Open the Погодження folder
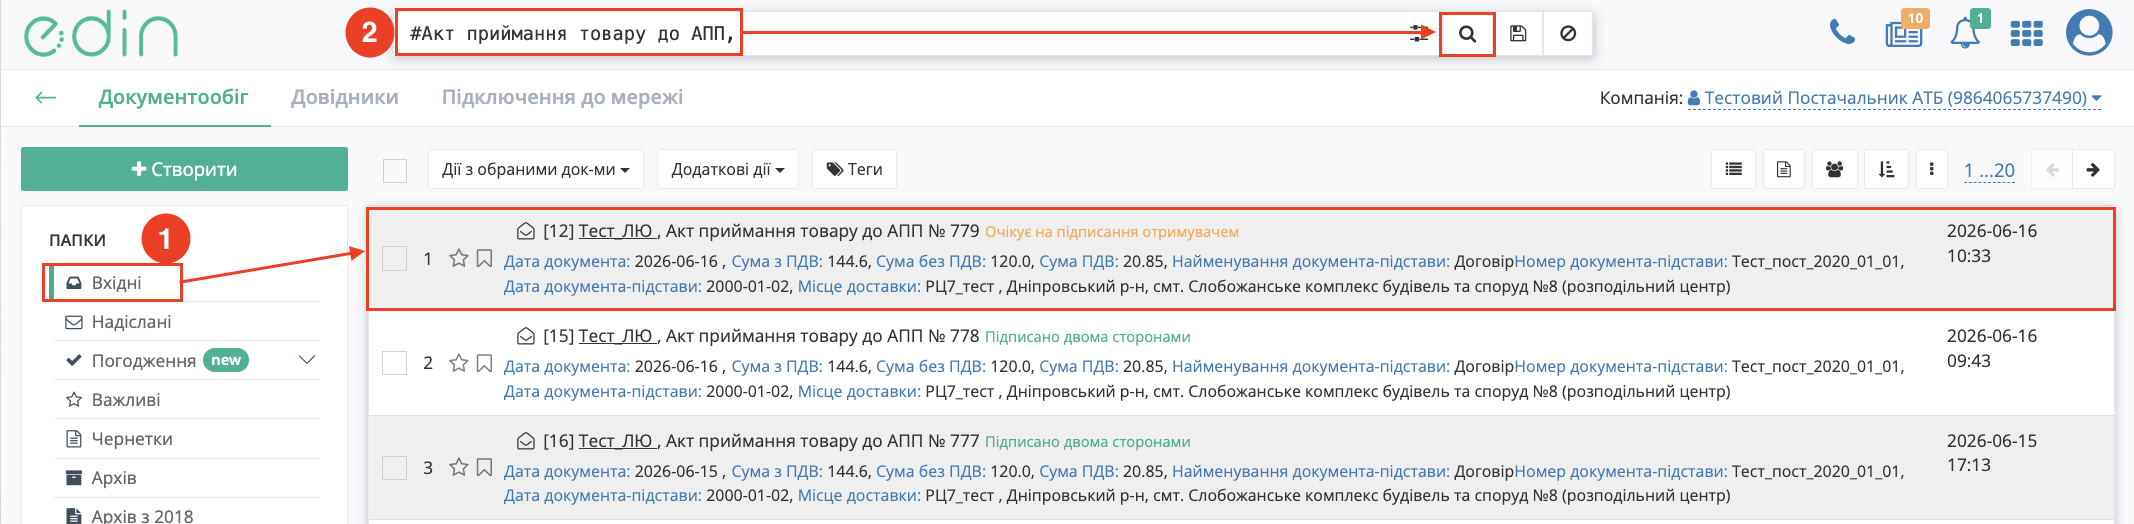 (x=144, y=361)
